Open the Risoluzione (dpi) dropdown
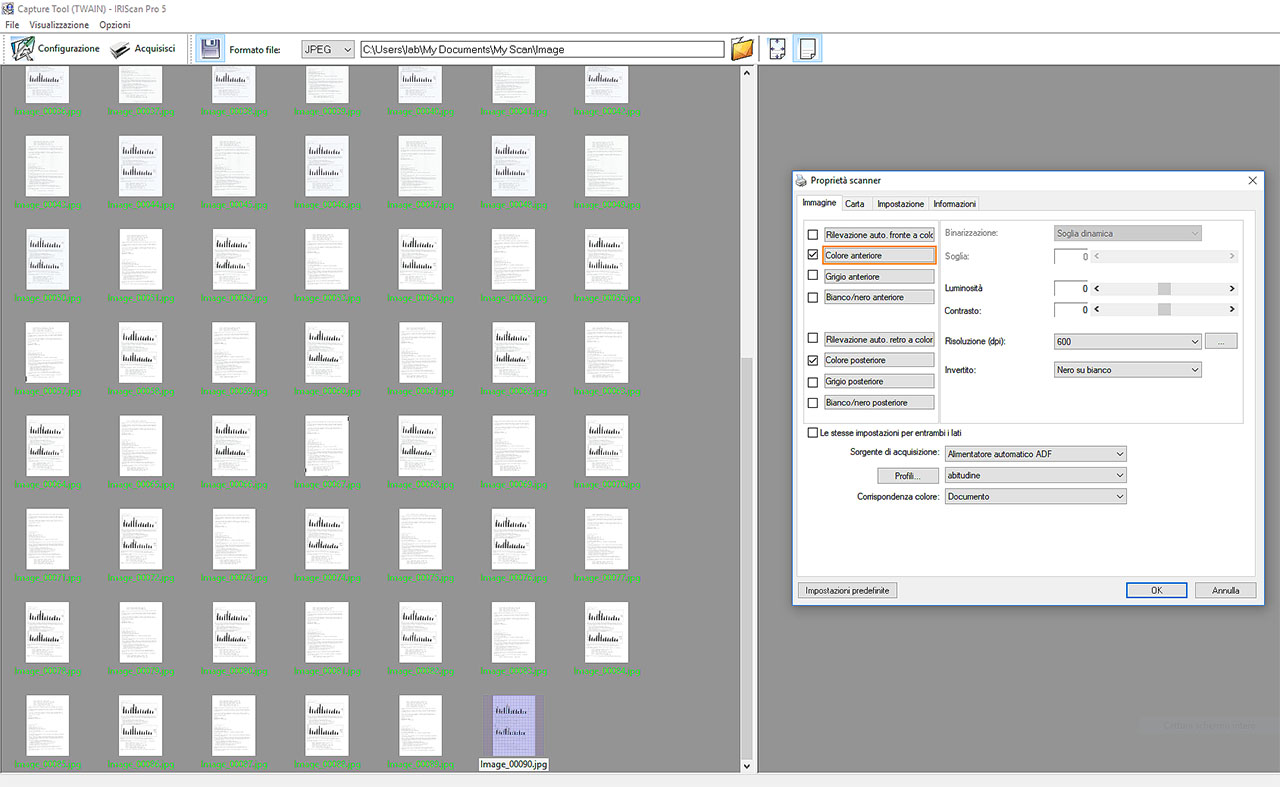 1127,342
